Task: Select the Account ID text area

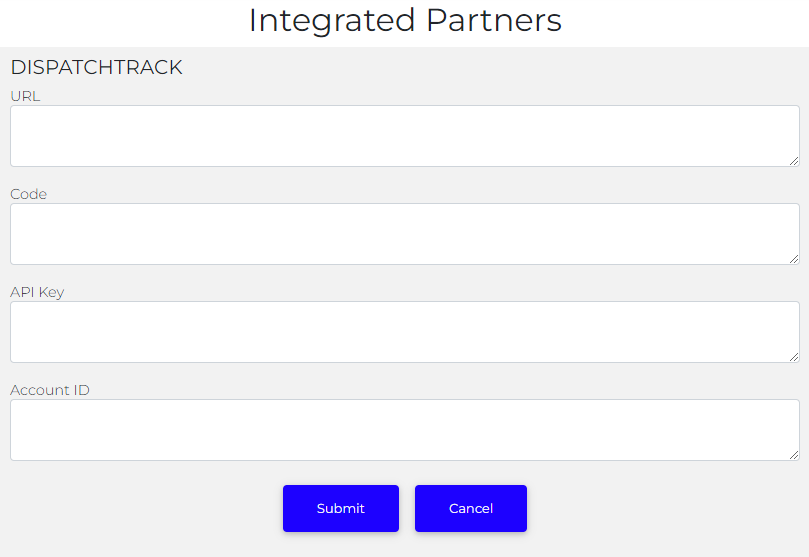Action: 404,429
